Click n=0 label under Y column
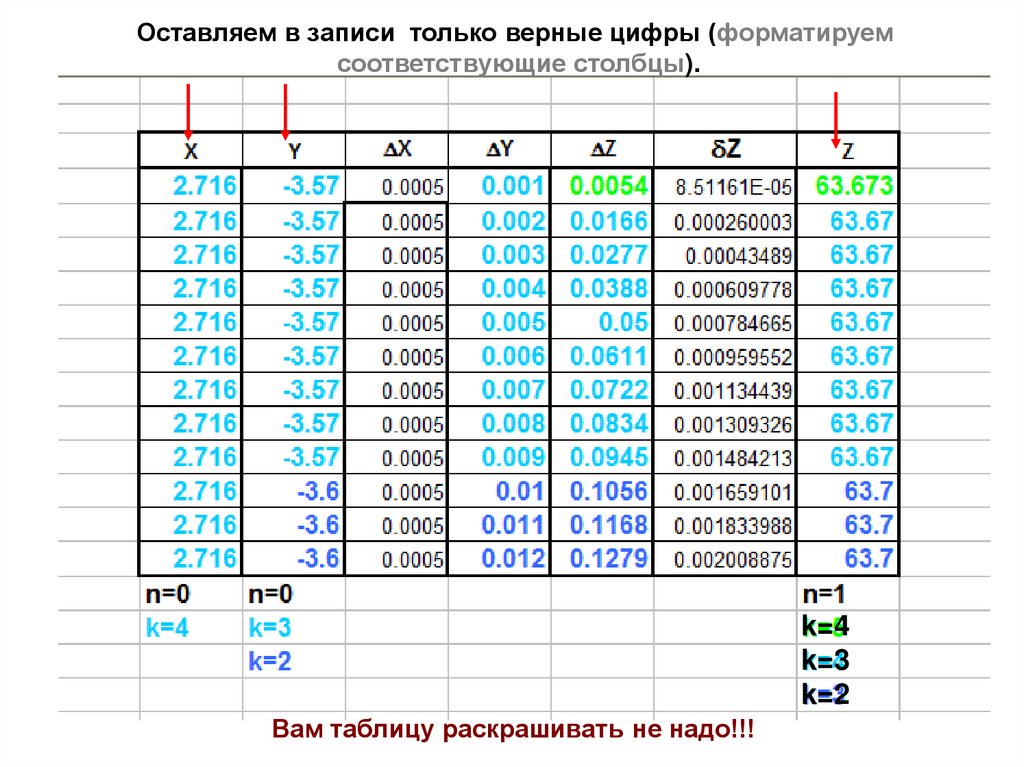 270,594
